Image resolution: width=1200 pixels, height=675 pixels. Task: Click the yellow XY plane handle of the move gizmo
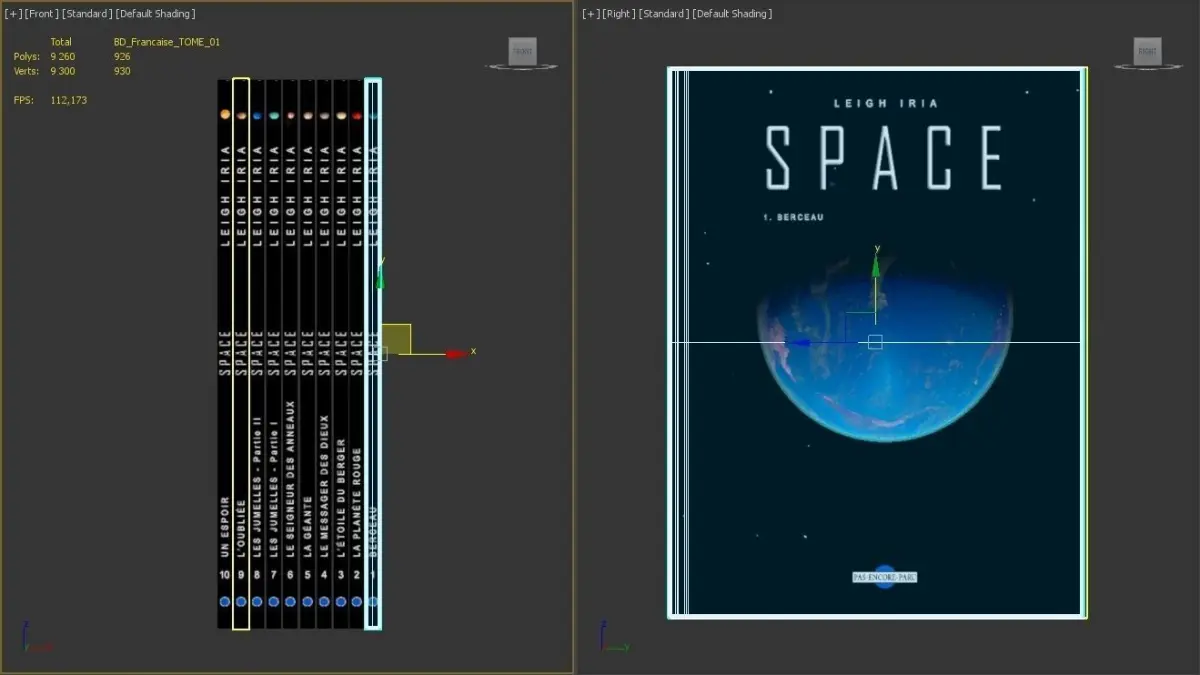coord(396,338)
